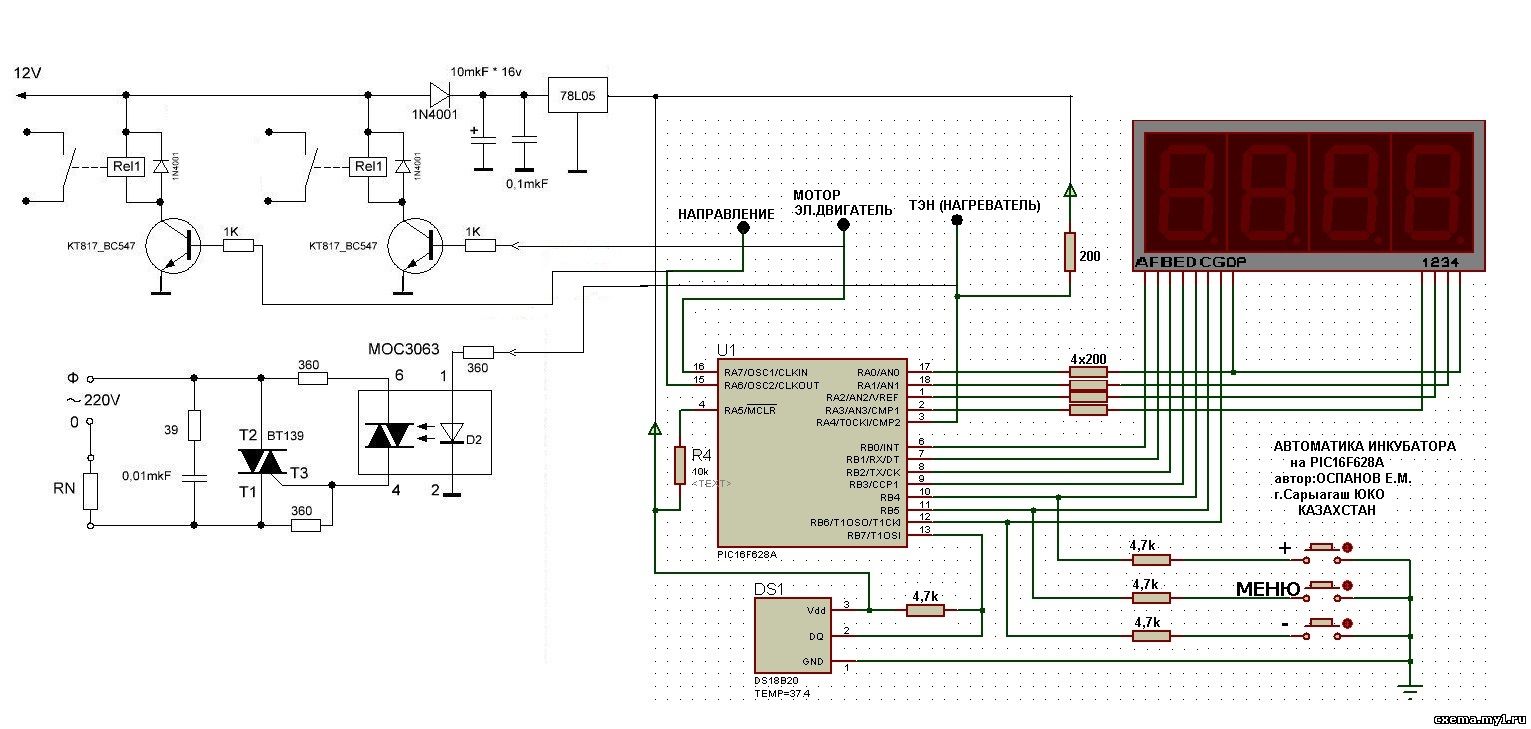Toggle the left relay contact switch
Screen dimensions: 1531x729
coord(68,166)
